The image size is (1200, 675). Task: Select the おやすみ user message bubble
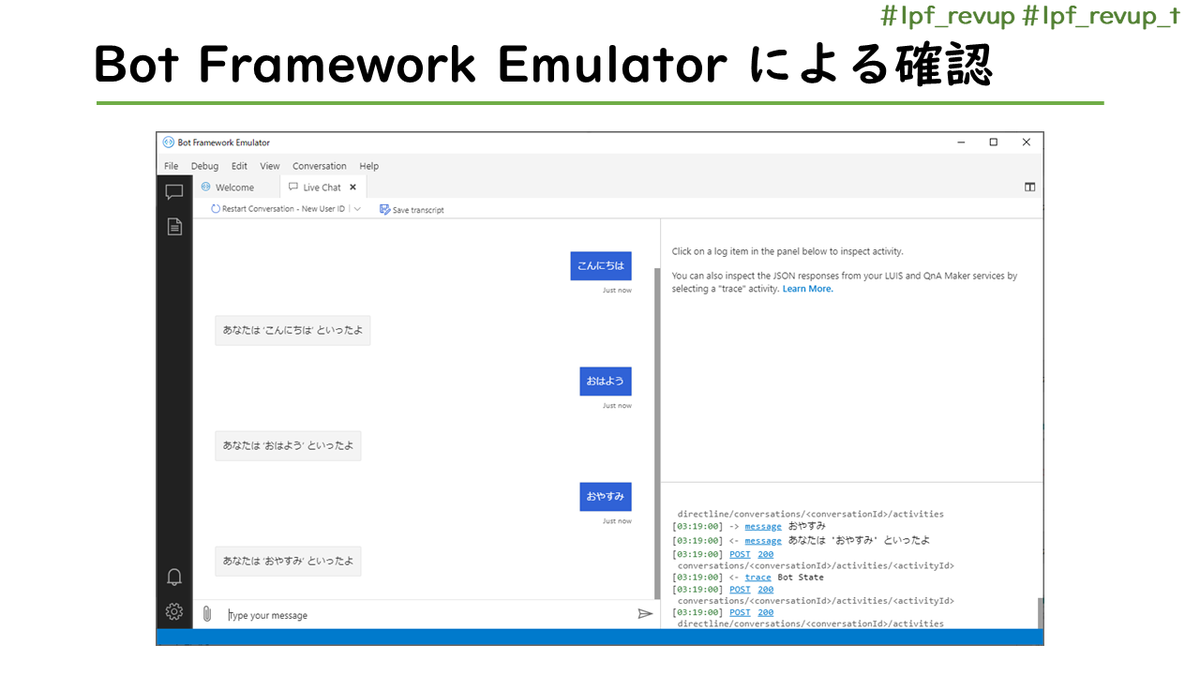[x=606, y=496]
